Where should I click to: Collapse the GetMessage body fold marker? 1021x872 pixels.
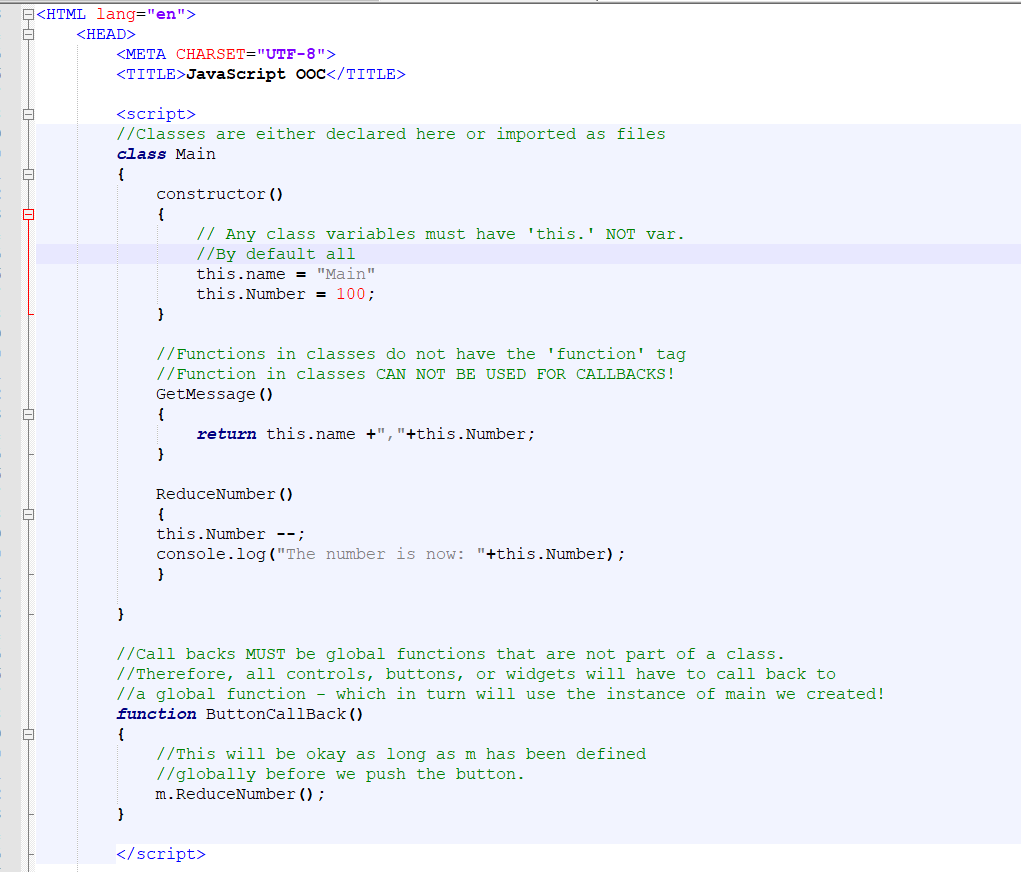pyautogui.click(x=29, y=414)
